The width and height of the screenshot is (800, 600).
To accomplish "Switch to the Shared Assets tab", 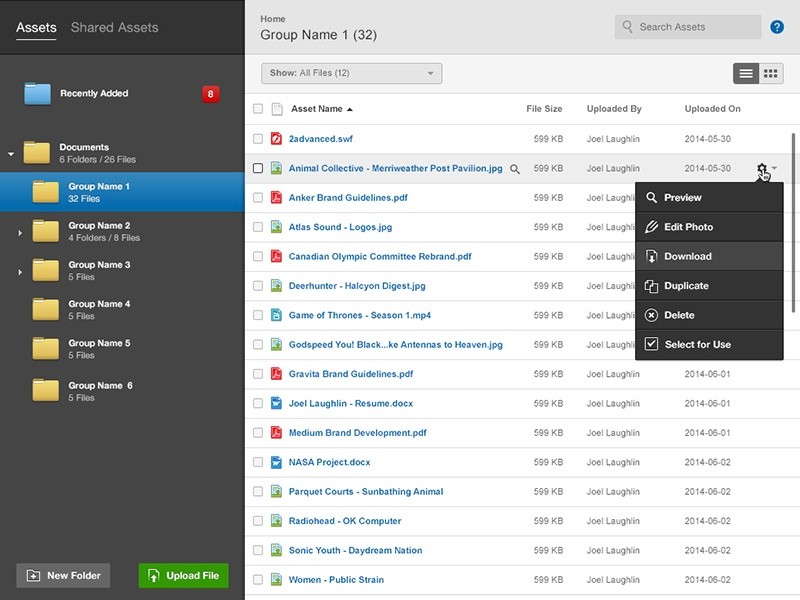I will [x=113, y=27].
